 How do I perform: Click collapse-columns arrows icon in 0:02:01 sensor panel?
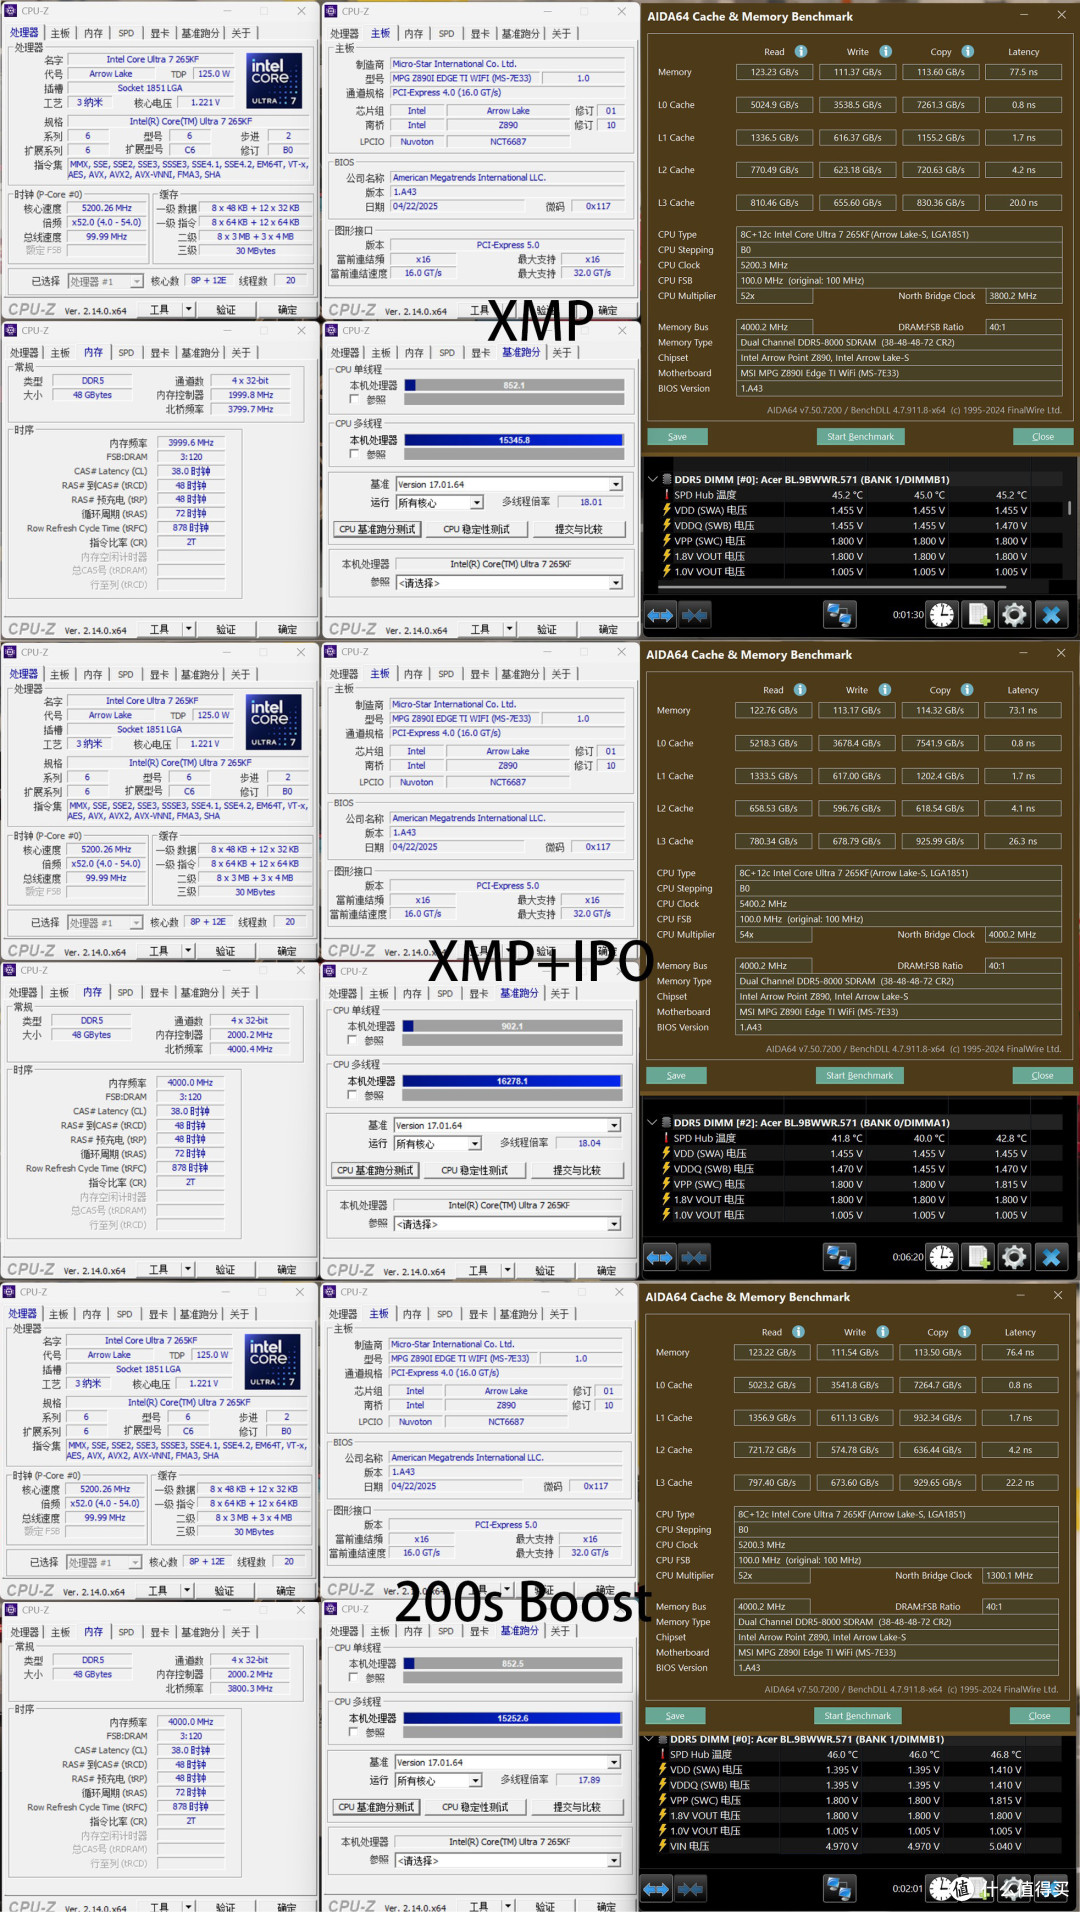tap(691, 1889)
